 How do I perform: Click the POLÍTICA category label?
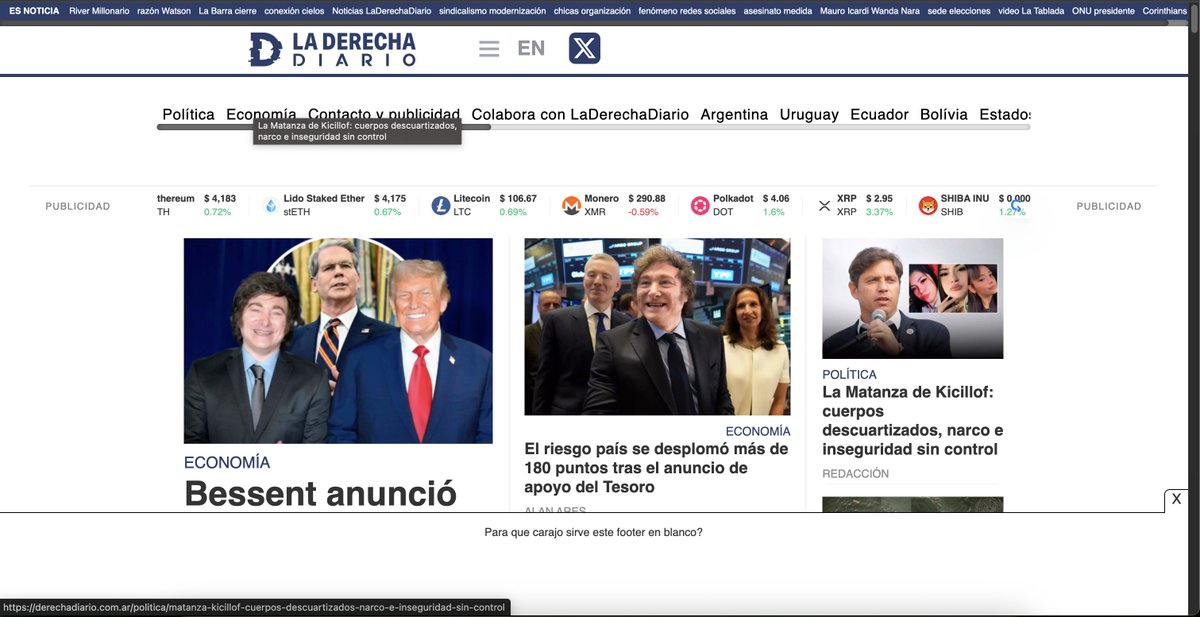point(849,374)
